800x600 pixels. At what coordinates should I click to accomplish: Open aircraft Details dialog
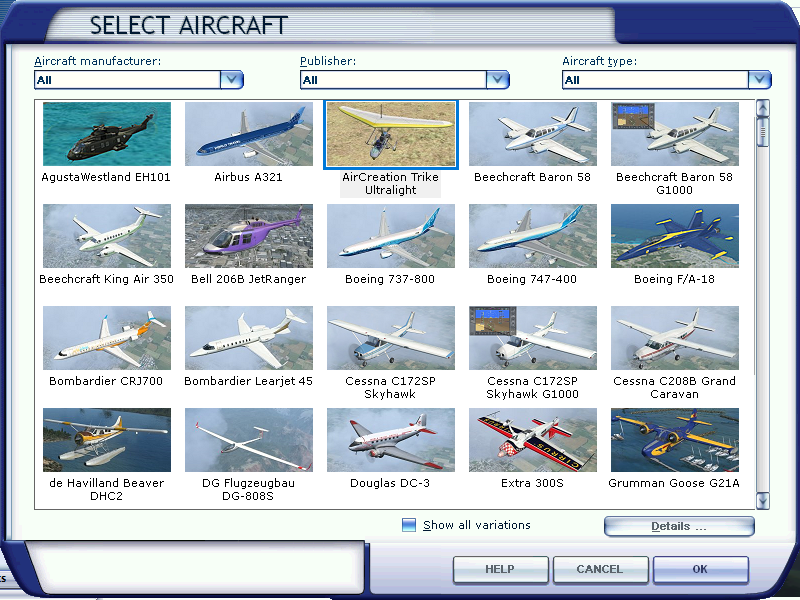click(679, 527)
